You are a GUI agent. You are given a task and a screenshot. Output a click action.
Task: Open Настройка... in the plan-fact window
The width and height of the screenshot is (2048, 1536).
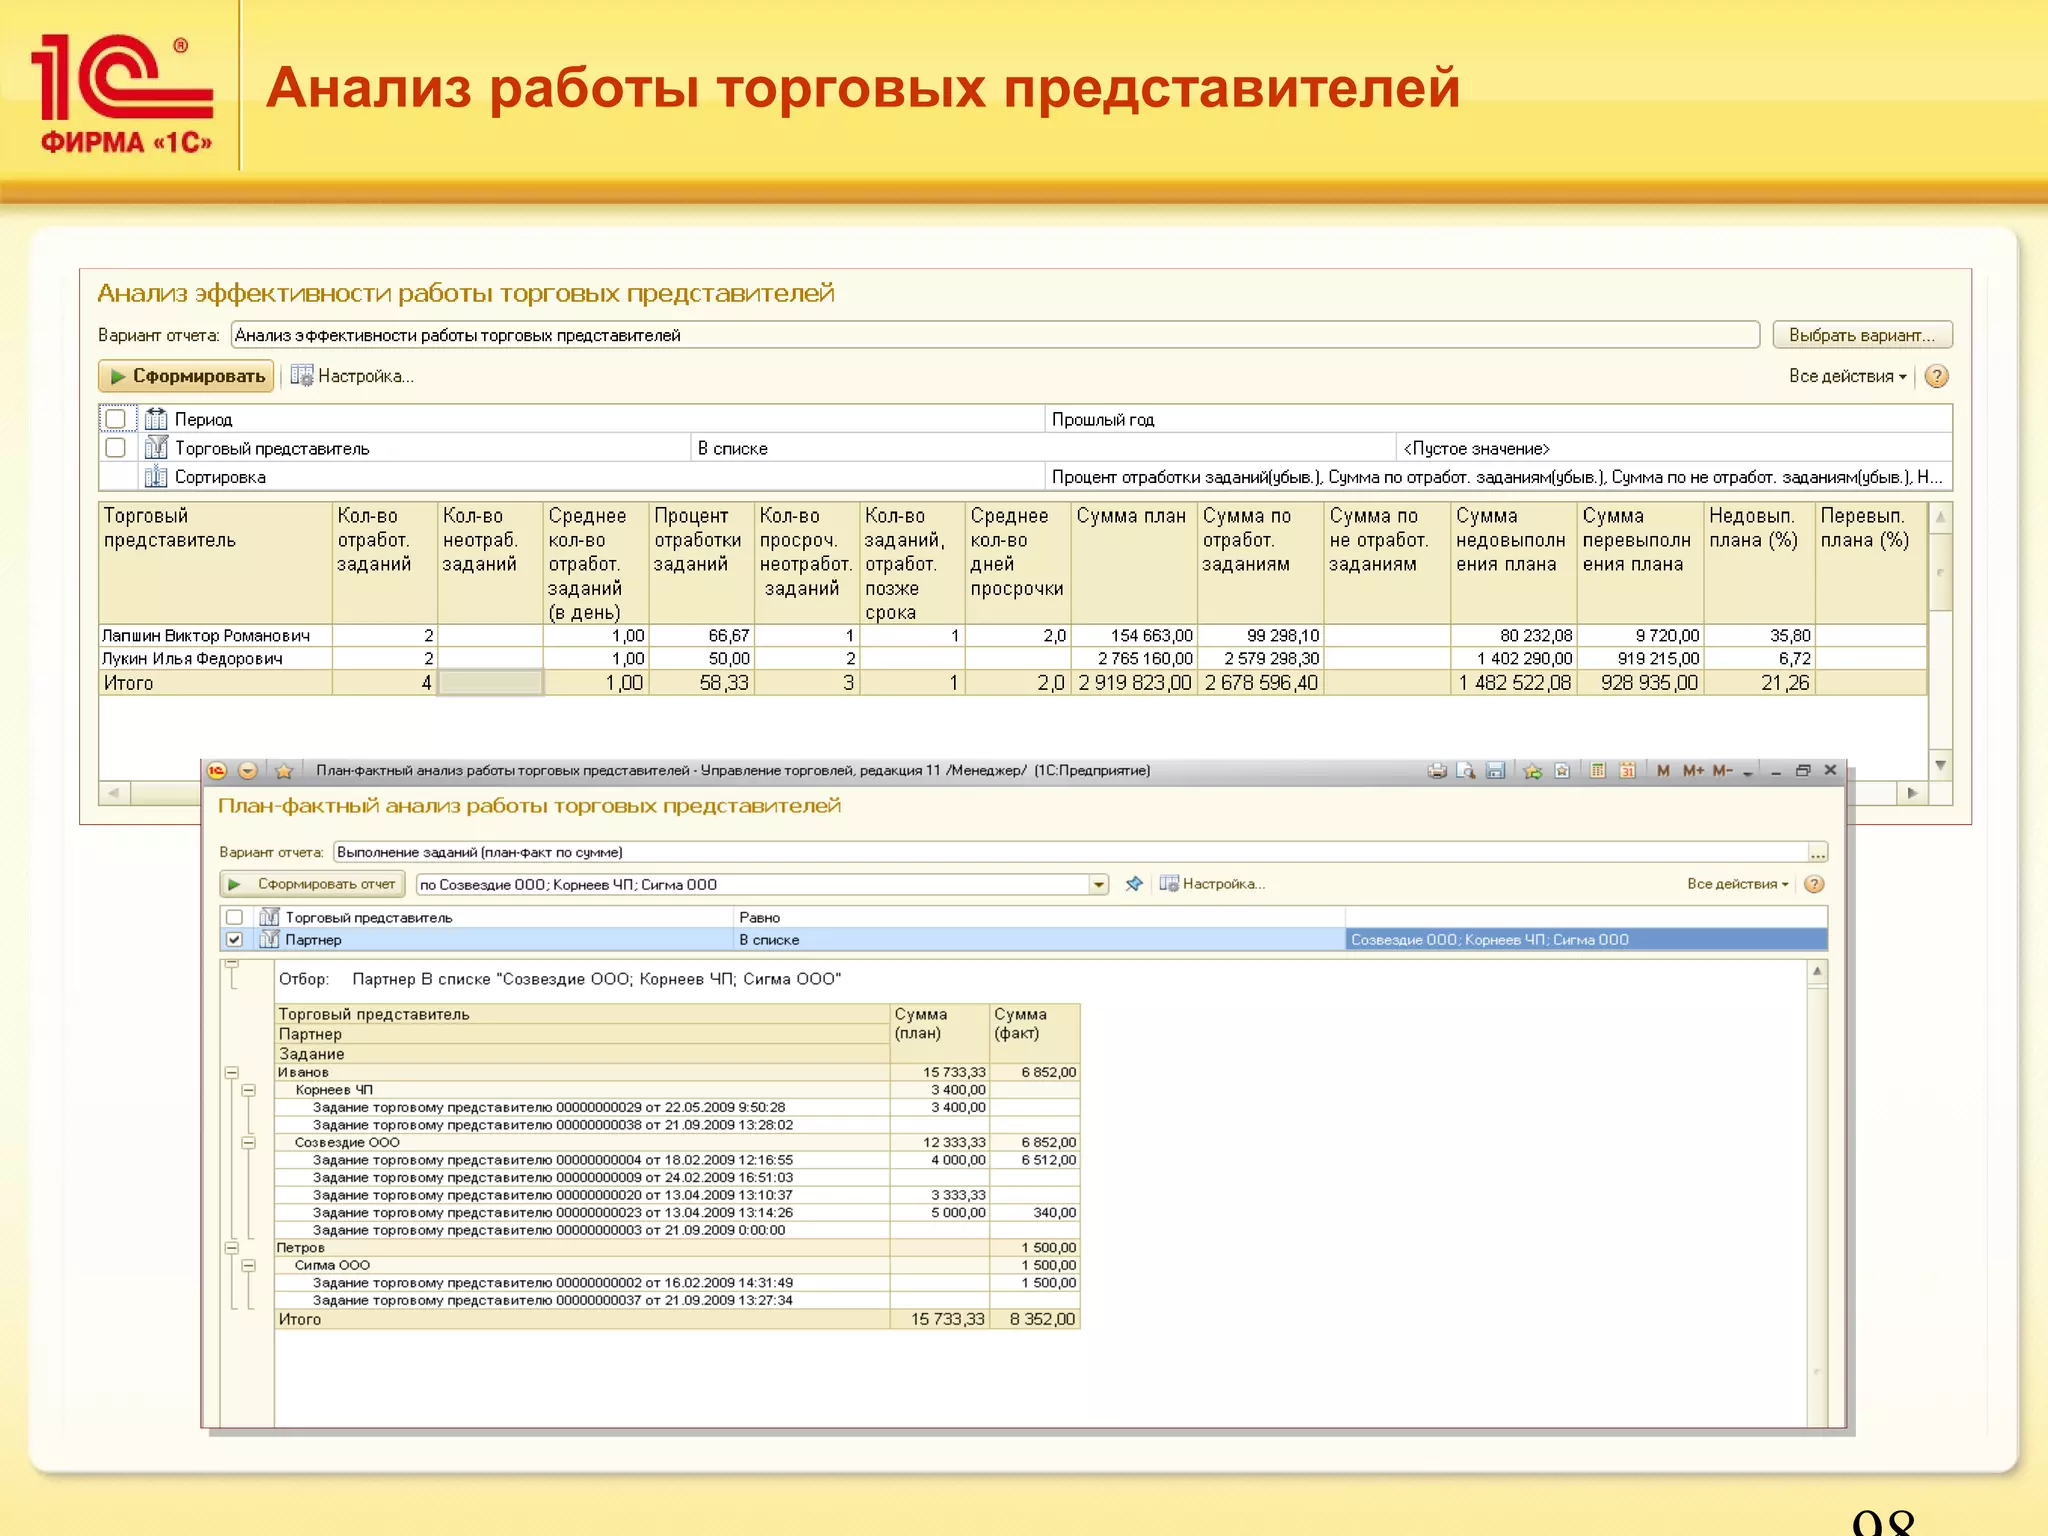click(x=1212, y=884)
